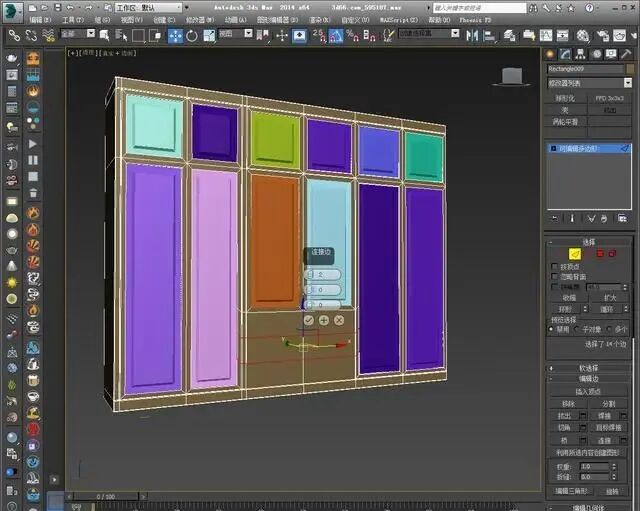Open Render Setup icon
The image size is (640, 511).
[x=602, y=36]
